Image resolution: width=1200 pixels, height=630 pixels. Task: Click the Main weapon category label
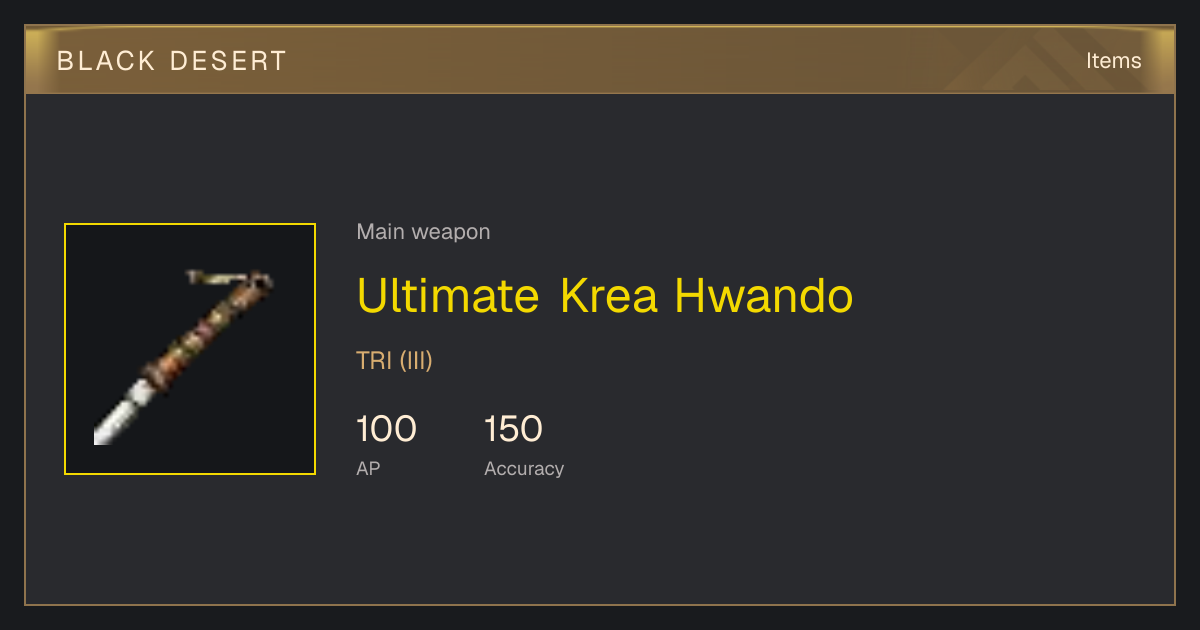tap(423, 232)
